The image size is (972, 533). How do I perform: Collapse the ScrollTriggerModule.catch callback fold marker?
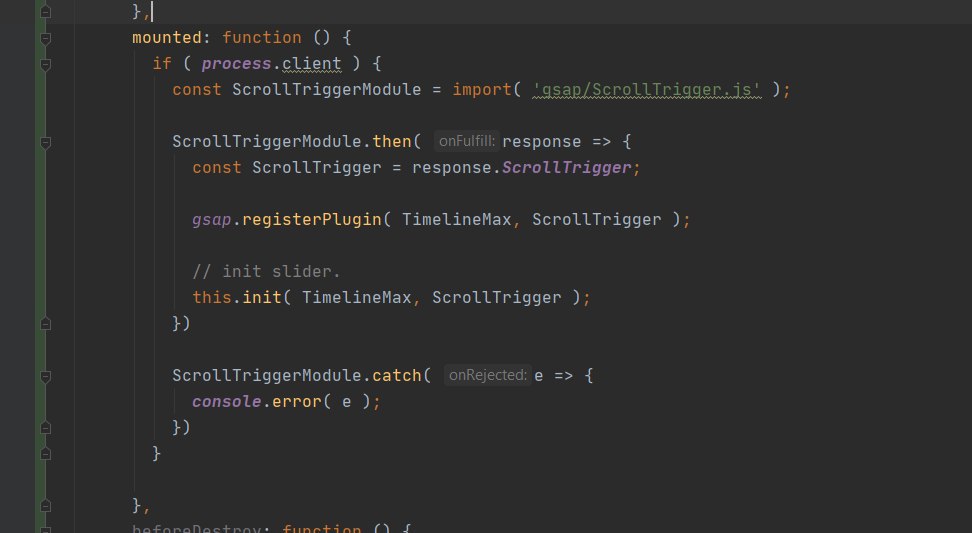[45, 376]
